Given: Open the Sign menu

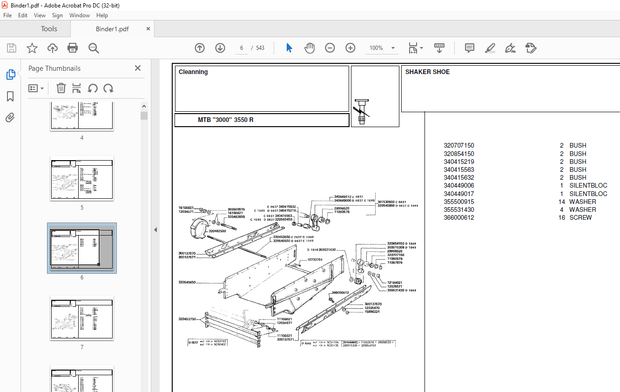Looking at the screenshot, I should 57,15.
